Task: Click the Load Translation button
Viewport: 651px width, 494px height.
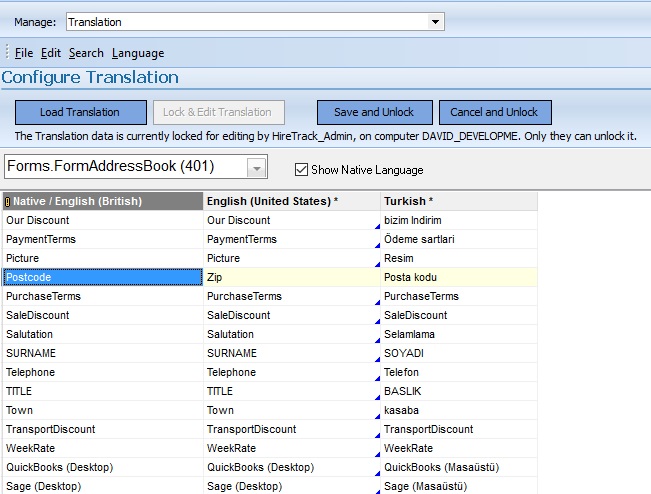Action: tap(80, 112)
